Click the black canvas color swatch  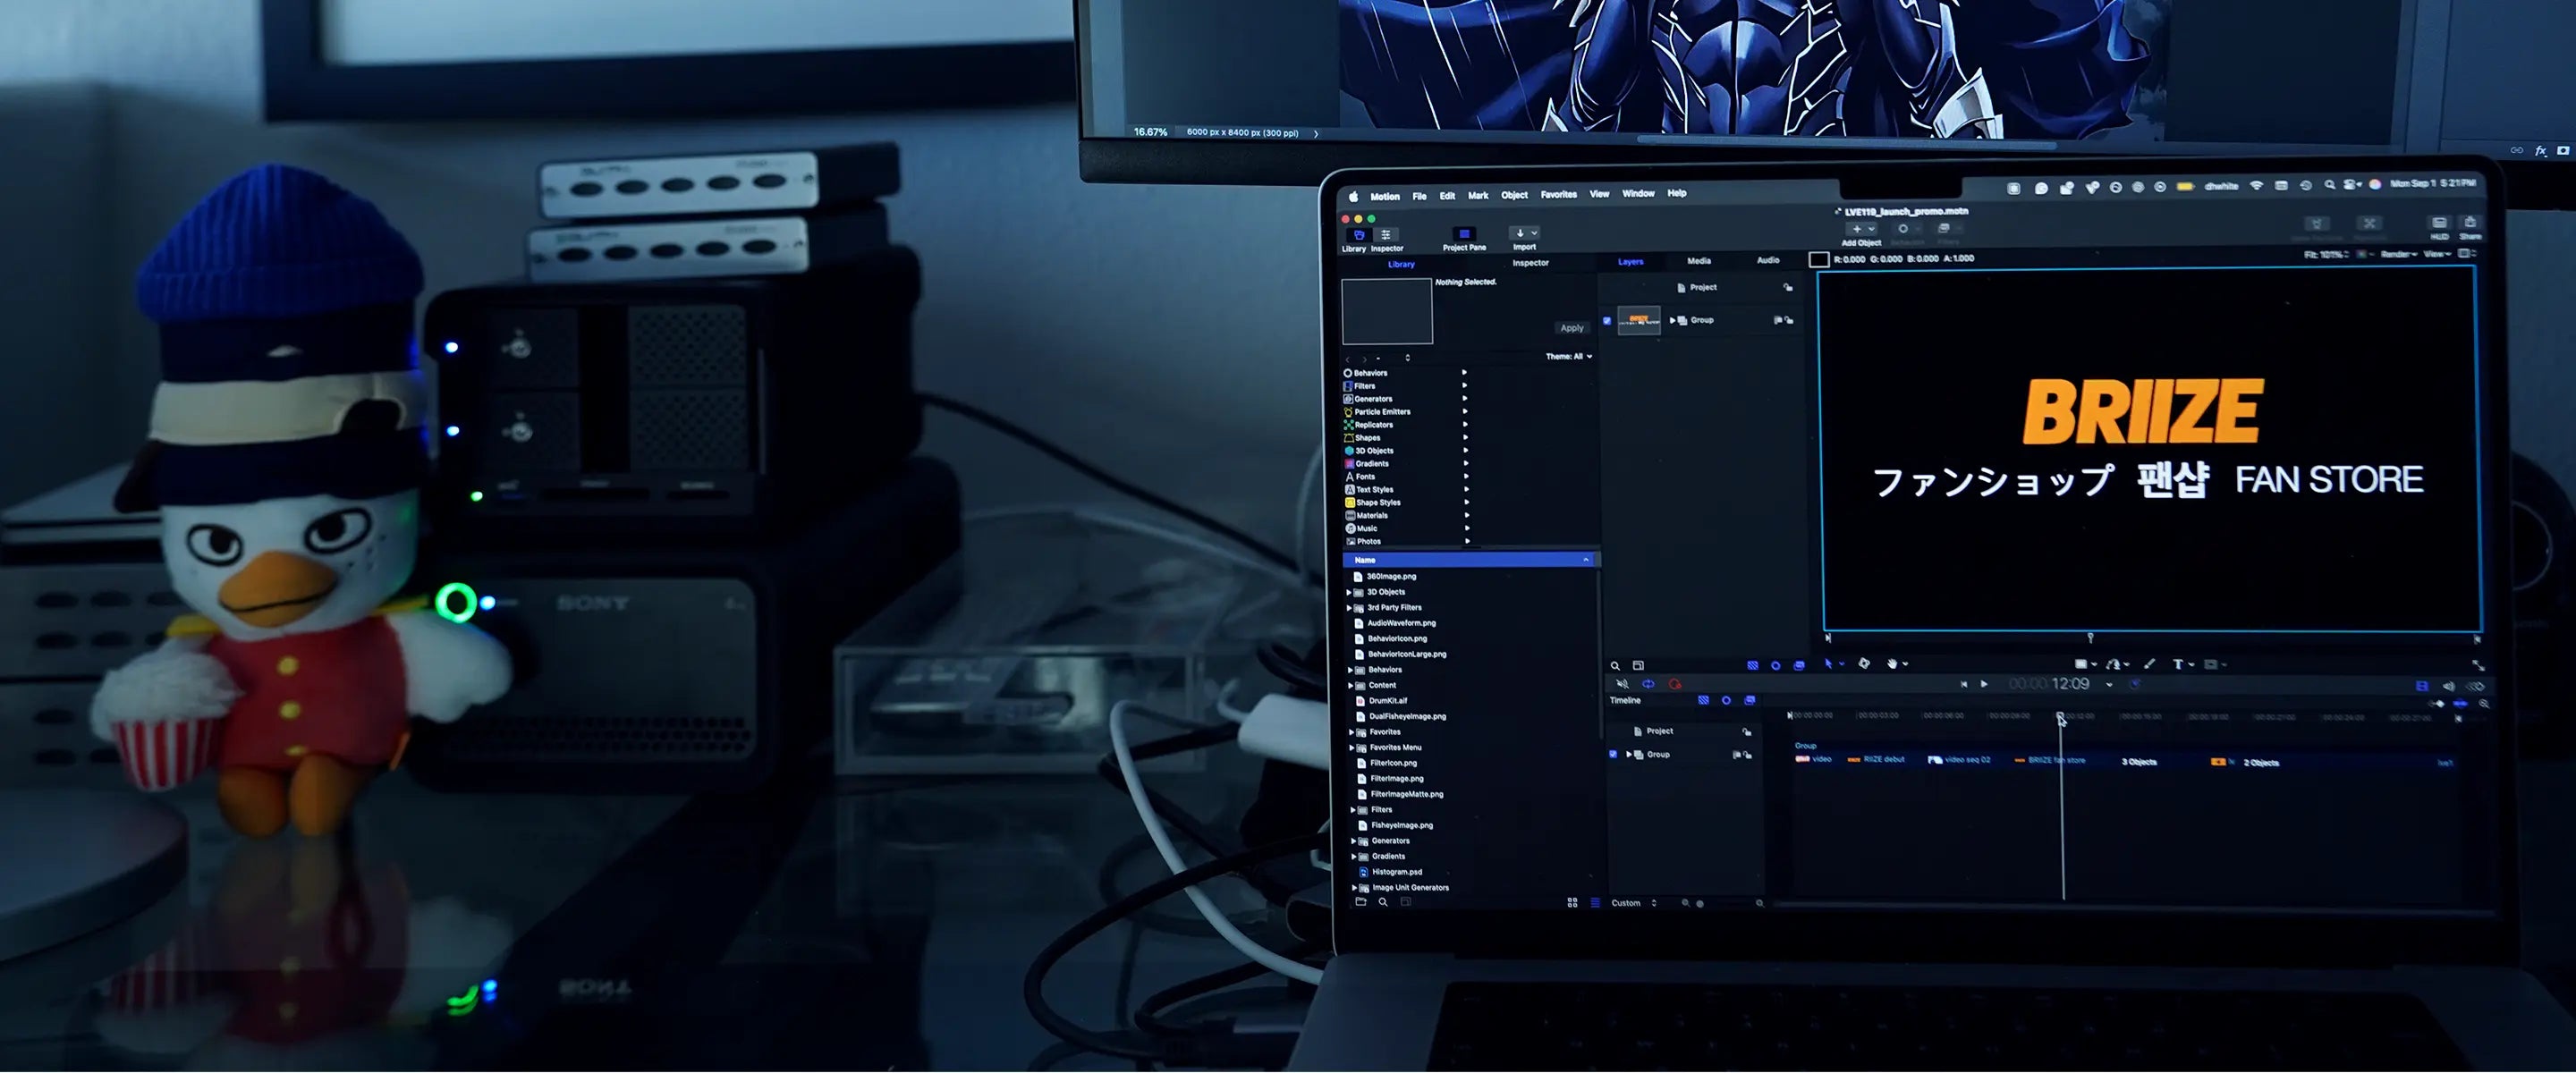[1819, 260]
